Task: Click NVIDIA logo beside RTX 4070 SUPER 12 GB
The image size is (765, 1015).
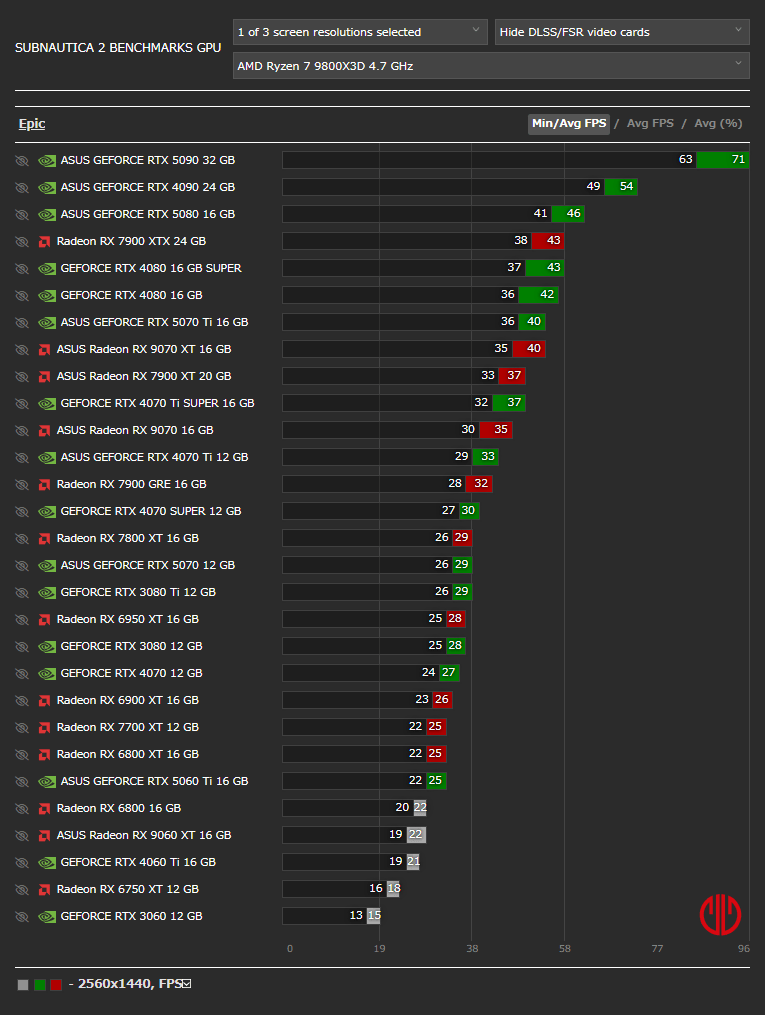Action: 47,511
